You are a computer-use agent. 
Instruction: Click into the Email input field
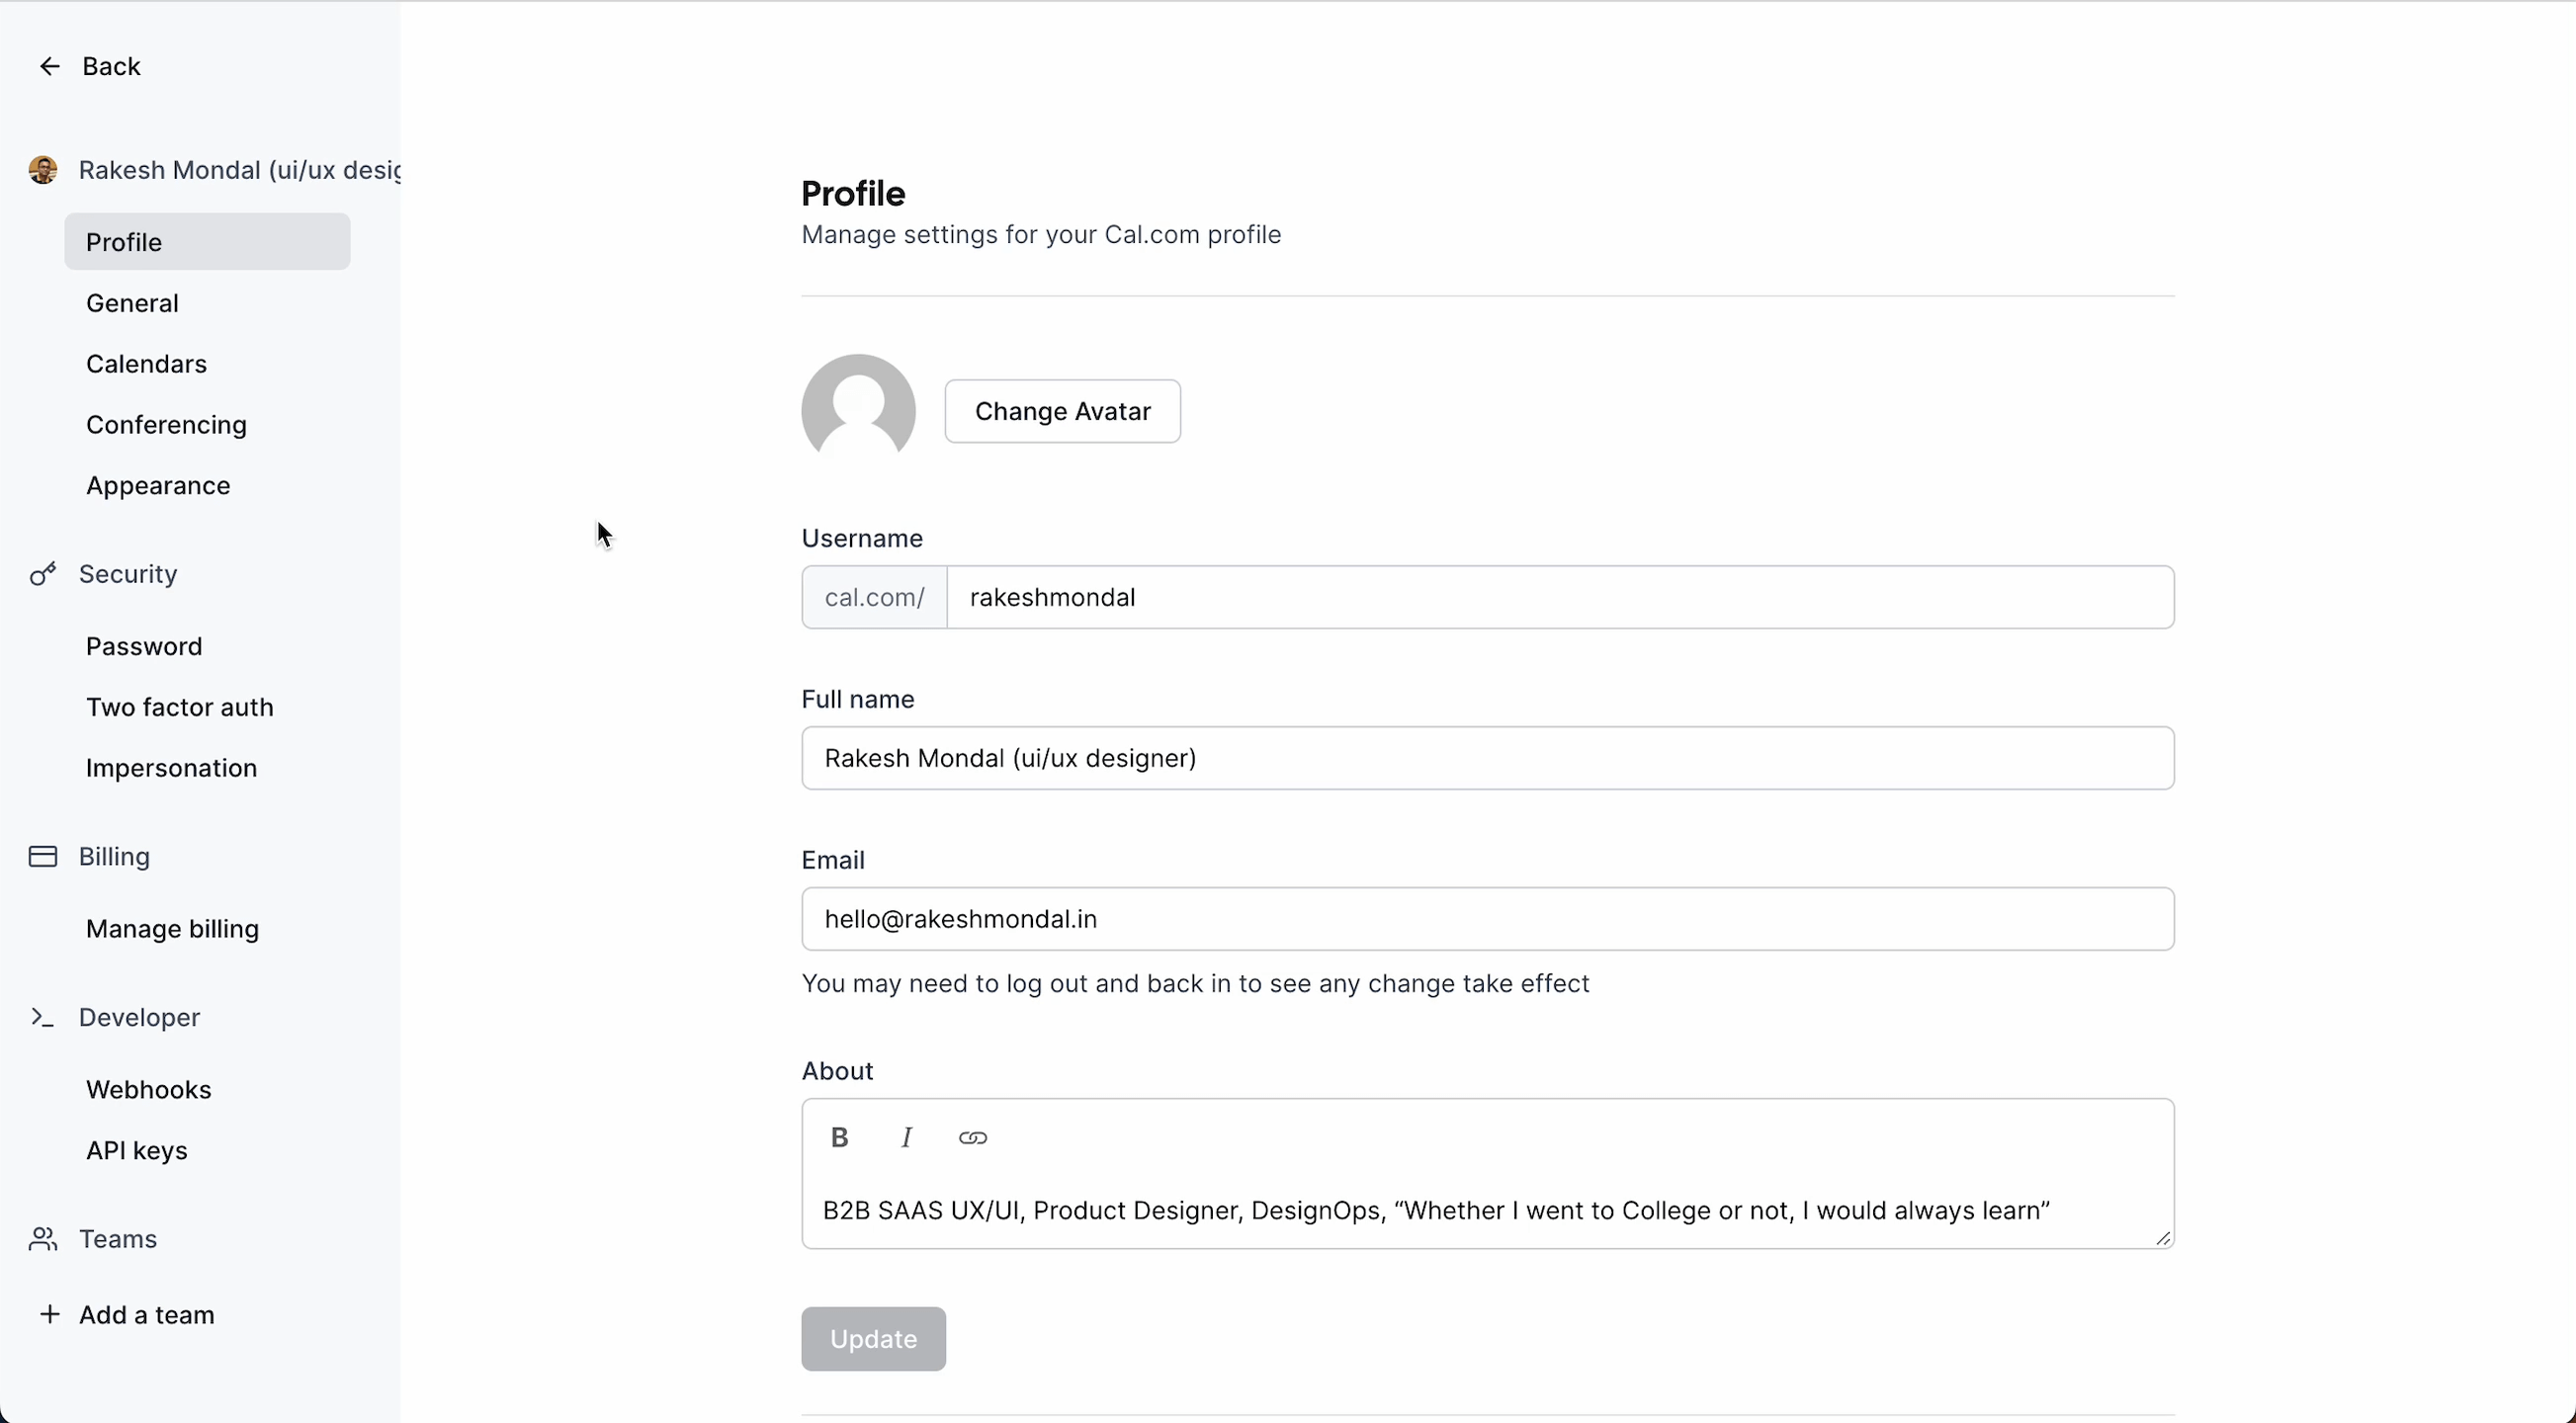[1487, 919]
